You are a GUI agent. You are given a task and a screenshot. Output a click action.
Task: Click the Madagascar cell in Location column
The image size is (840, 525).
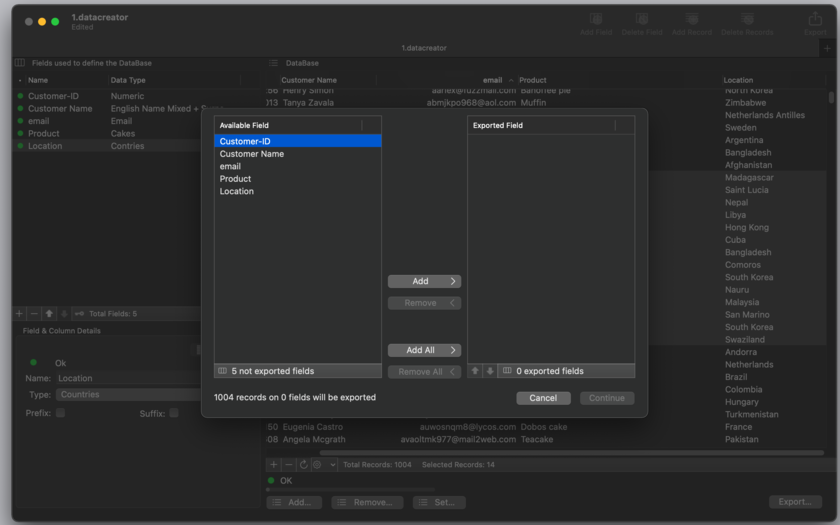click(749, 177)
